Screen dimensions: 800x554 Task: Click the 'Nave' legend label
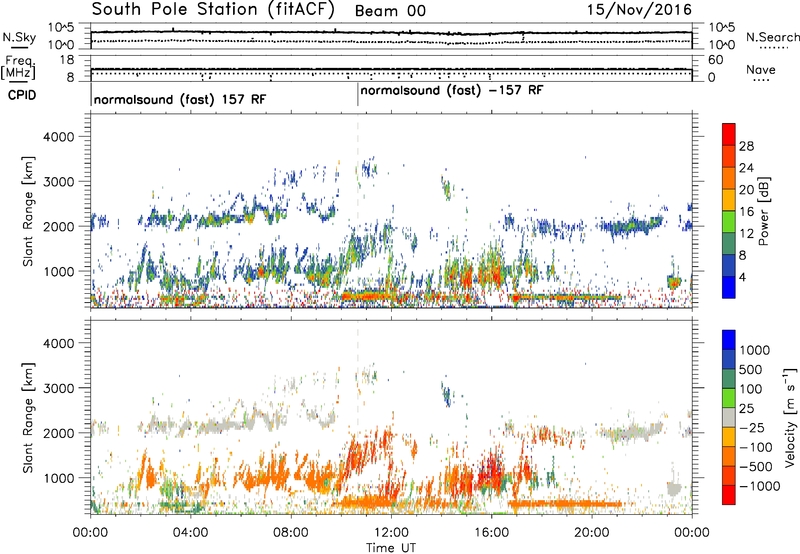point(761,70)
